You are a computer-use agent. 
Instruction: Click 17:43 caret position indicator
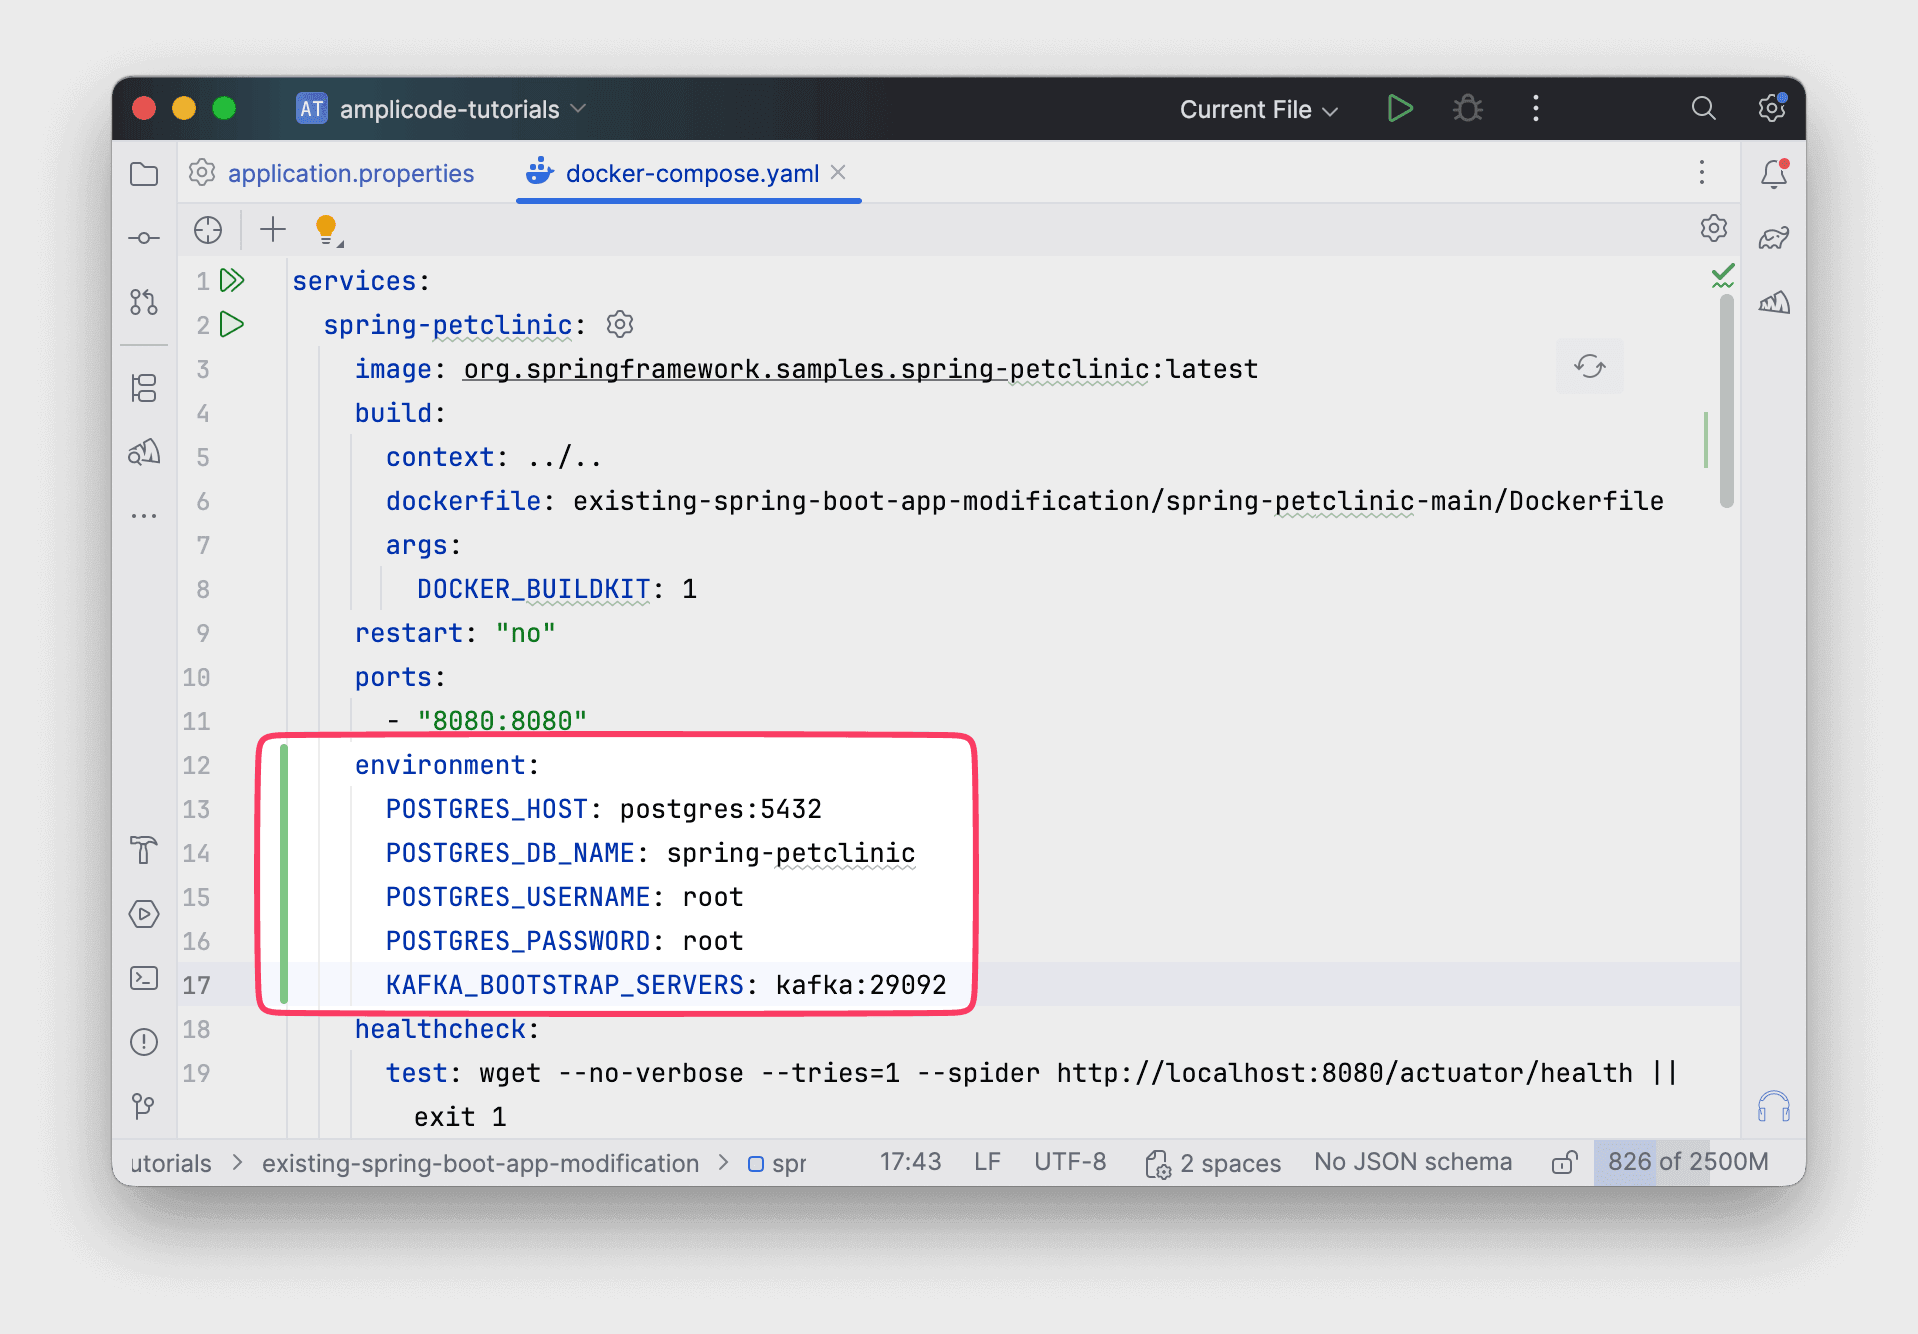[910, 1162]
